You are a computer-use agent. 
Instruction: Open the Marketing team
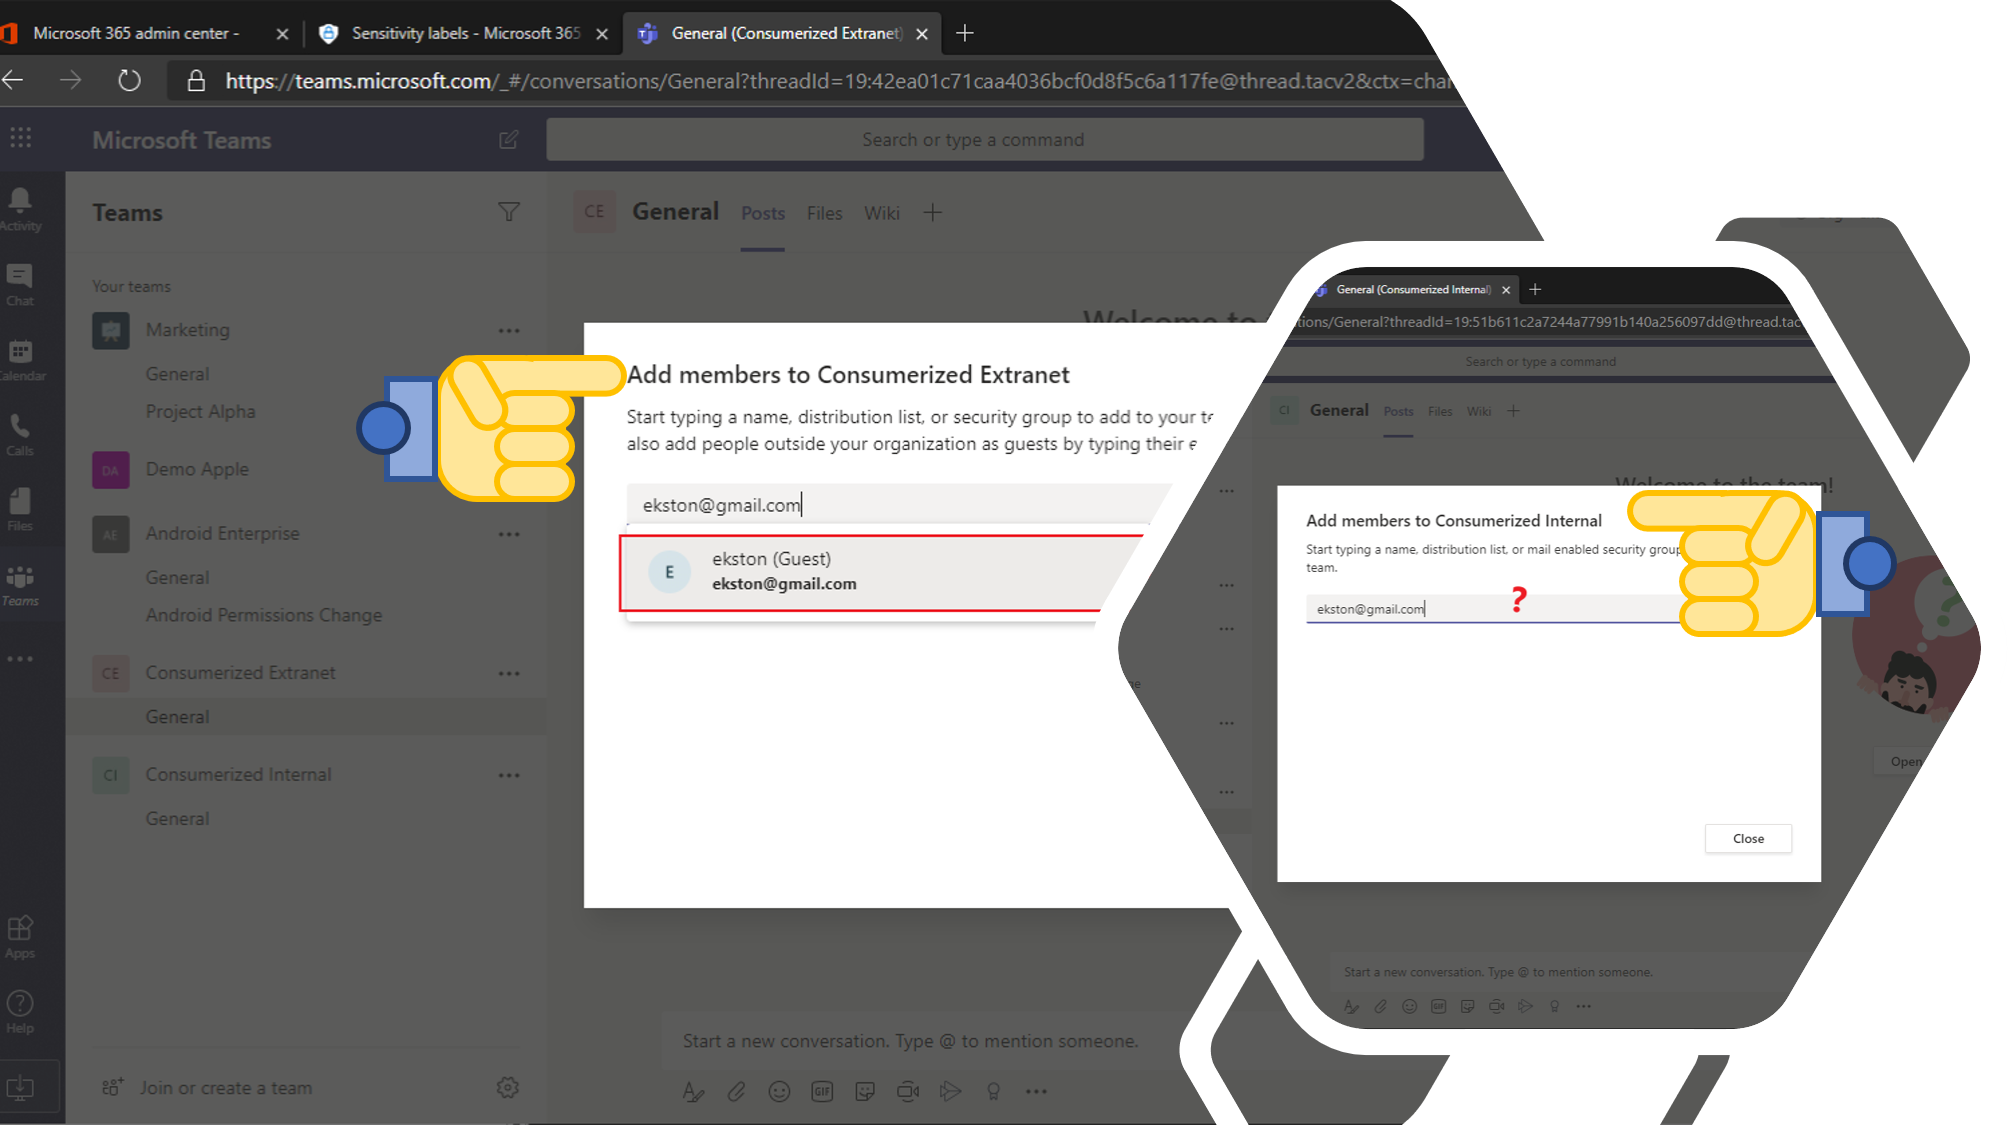tap(187, 330)
